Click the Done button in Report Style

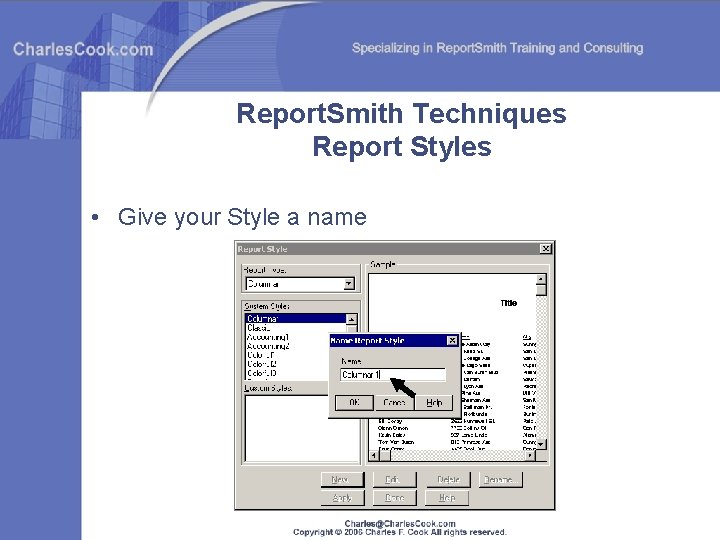(x=394, y=498)
